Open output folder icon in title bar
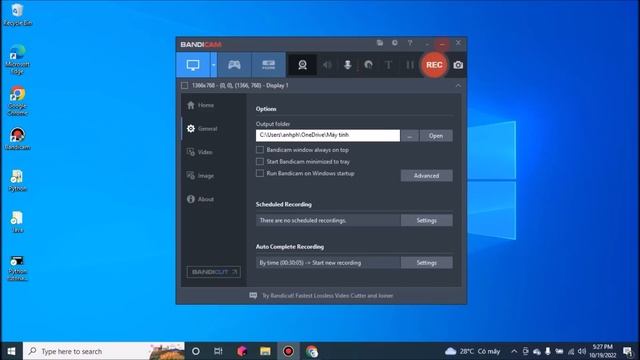The height and width of the screenshot is (360, 640). 380,43
